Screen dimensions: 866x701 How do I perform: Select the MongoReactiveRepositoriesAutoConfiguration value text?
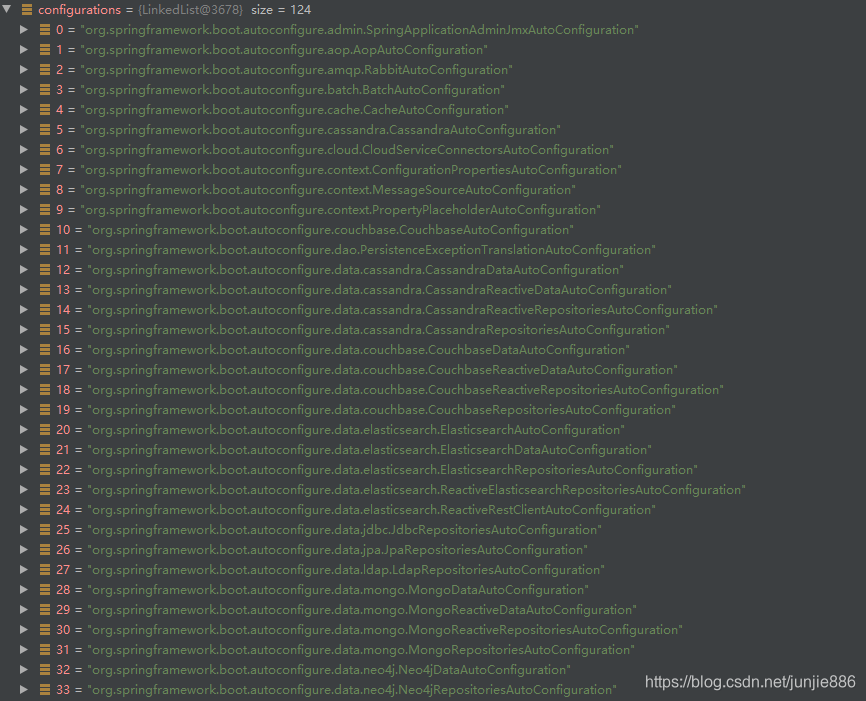coord(385,630)
